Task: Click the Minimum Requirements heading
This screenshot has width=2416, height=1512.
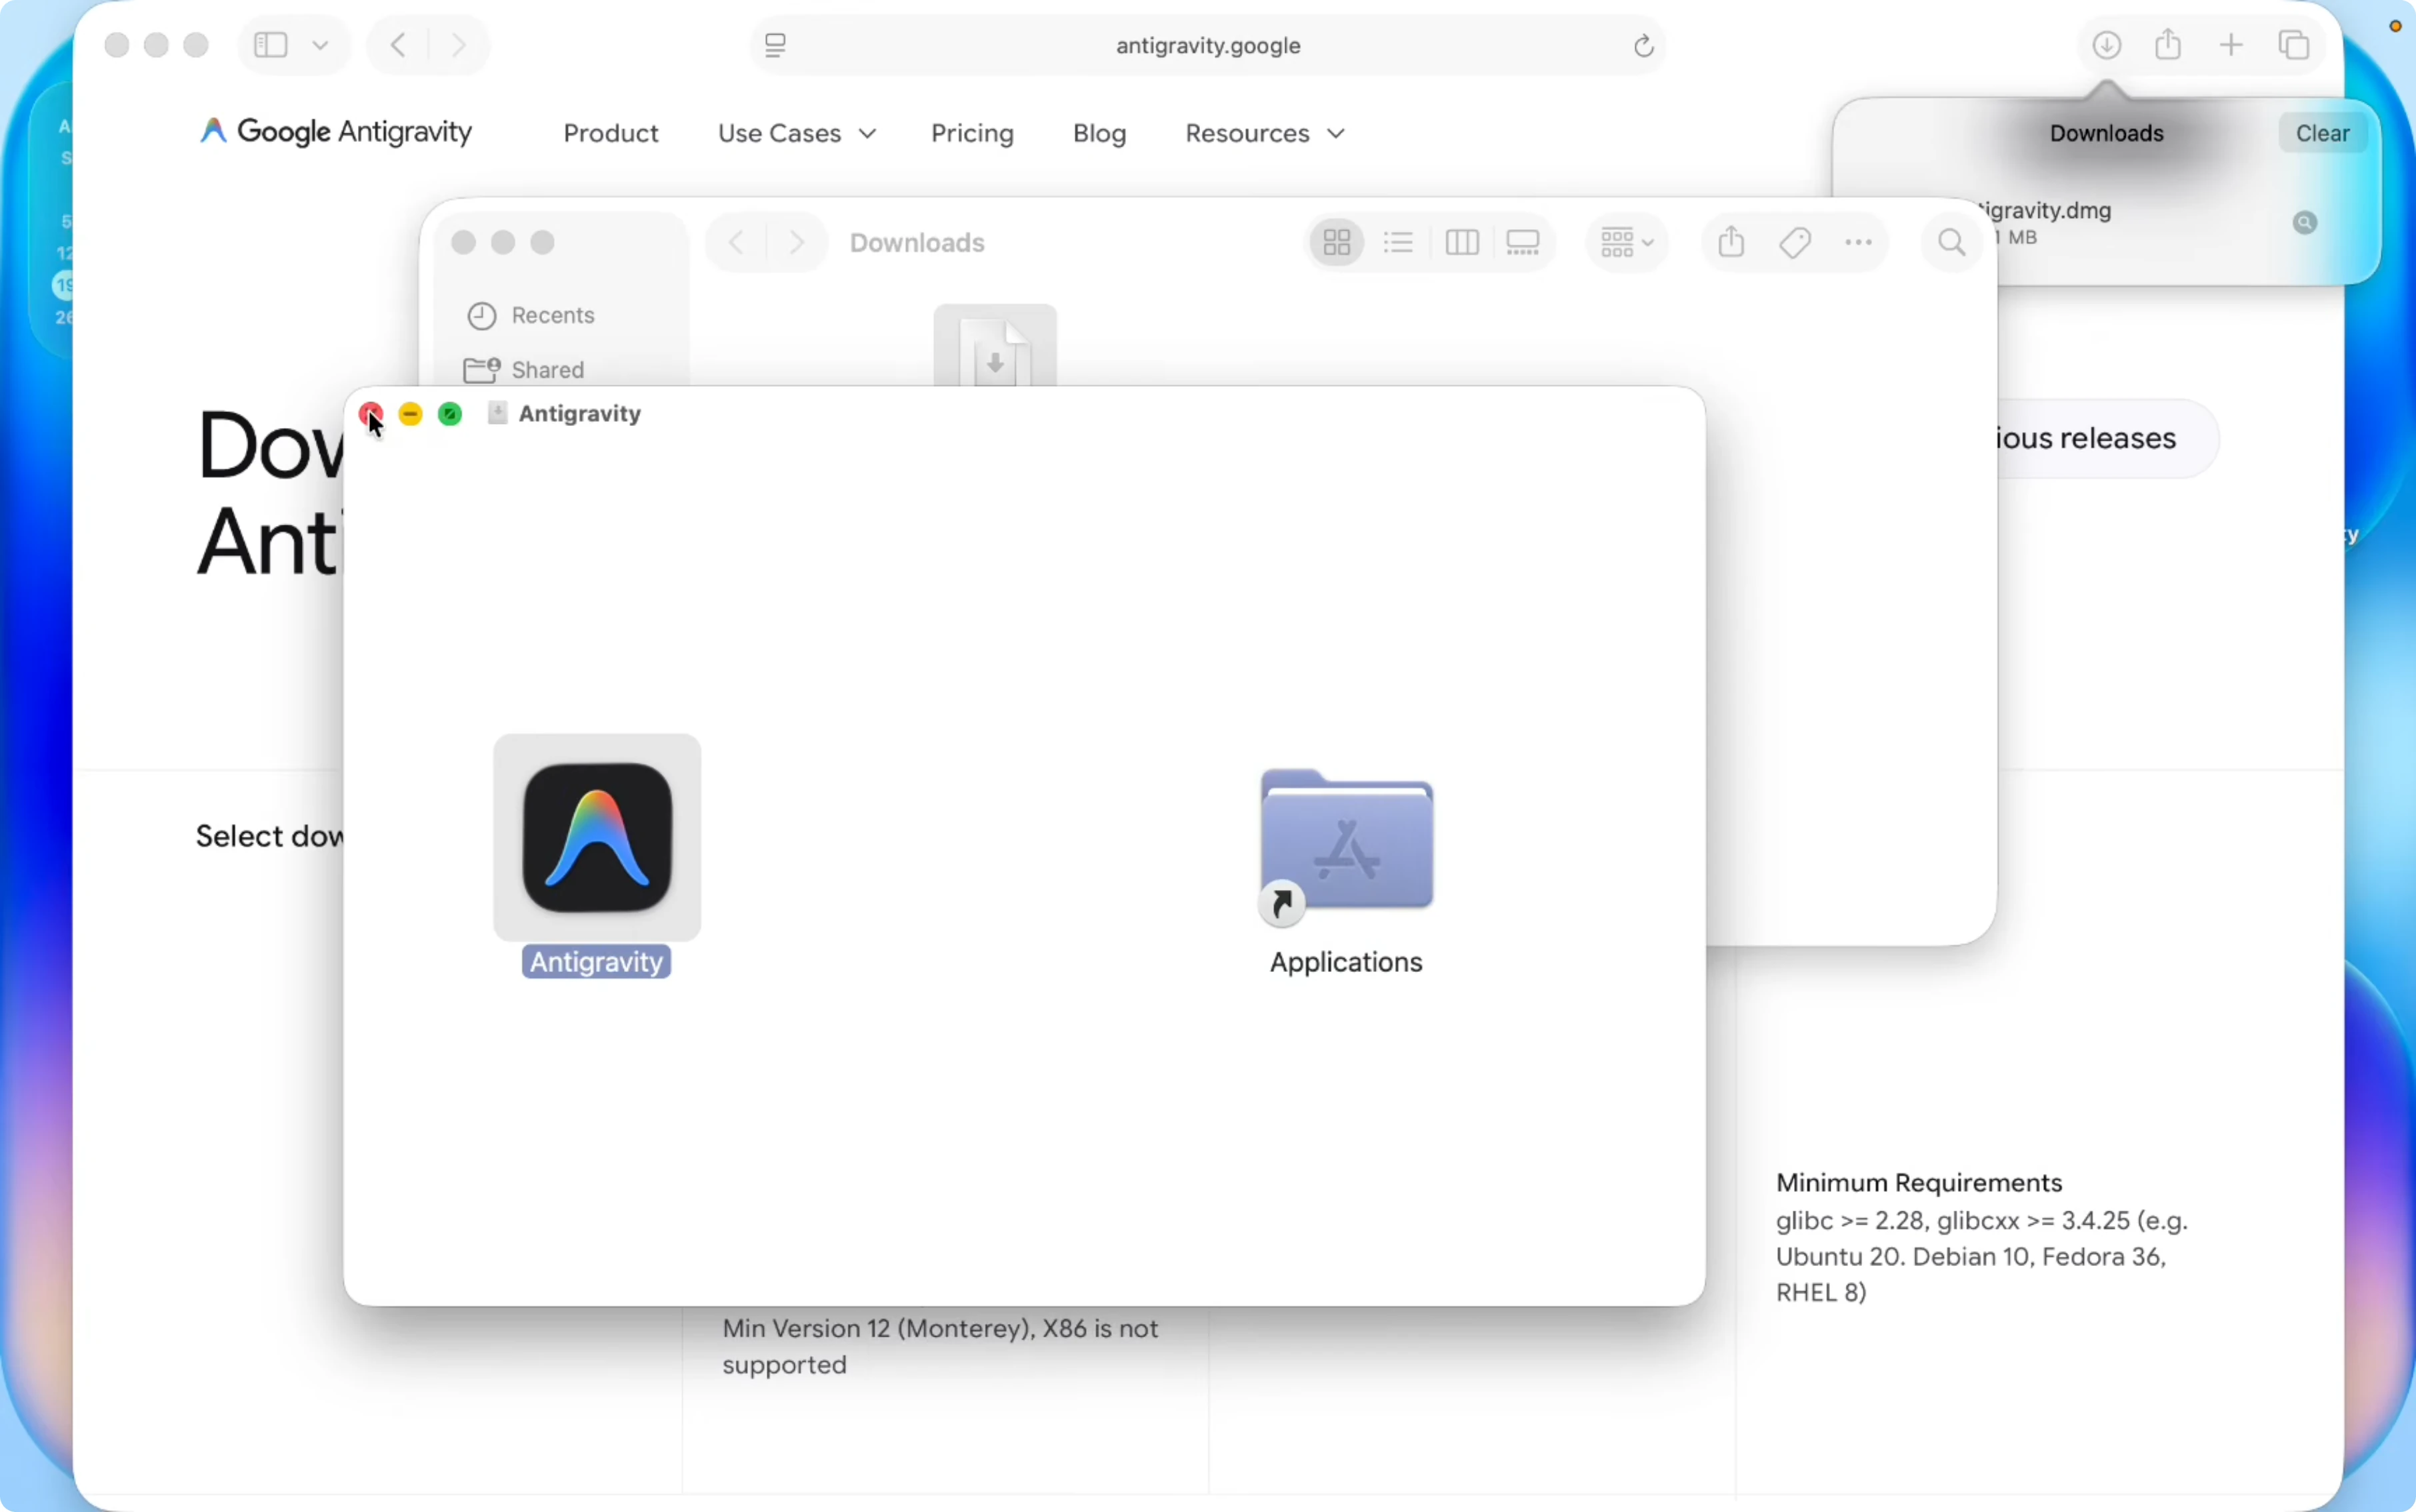Action: [x=1919, y=1183]
